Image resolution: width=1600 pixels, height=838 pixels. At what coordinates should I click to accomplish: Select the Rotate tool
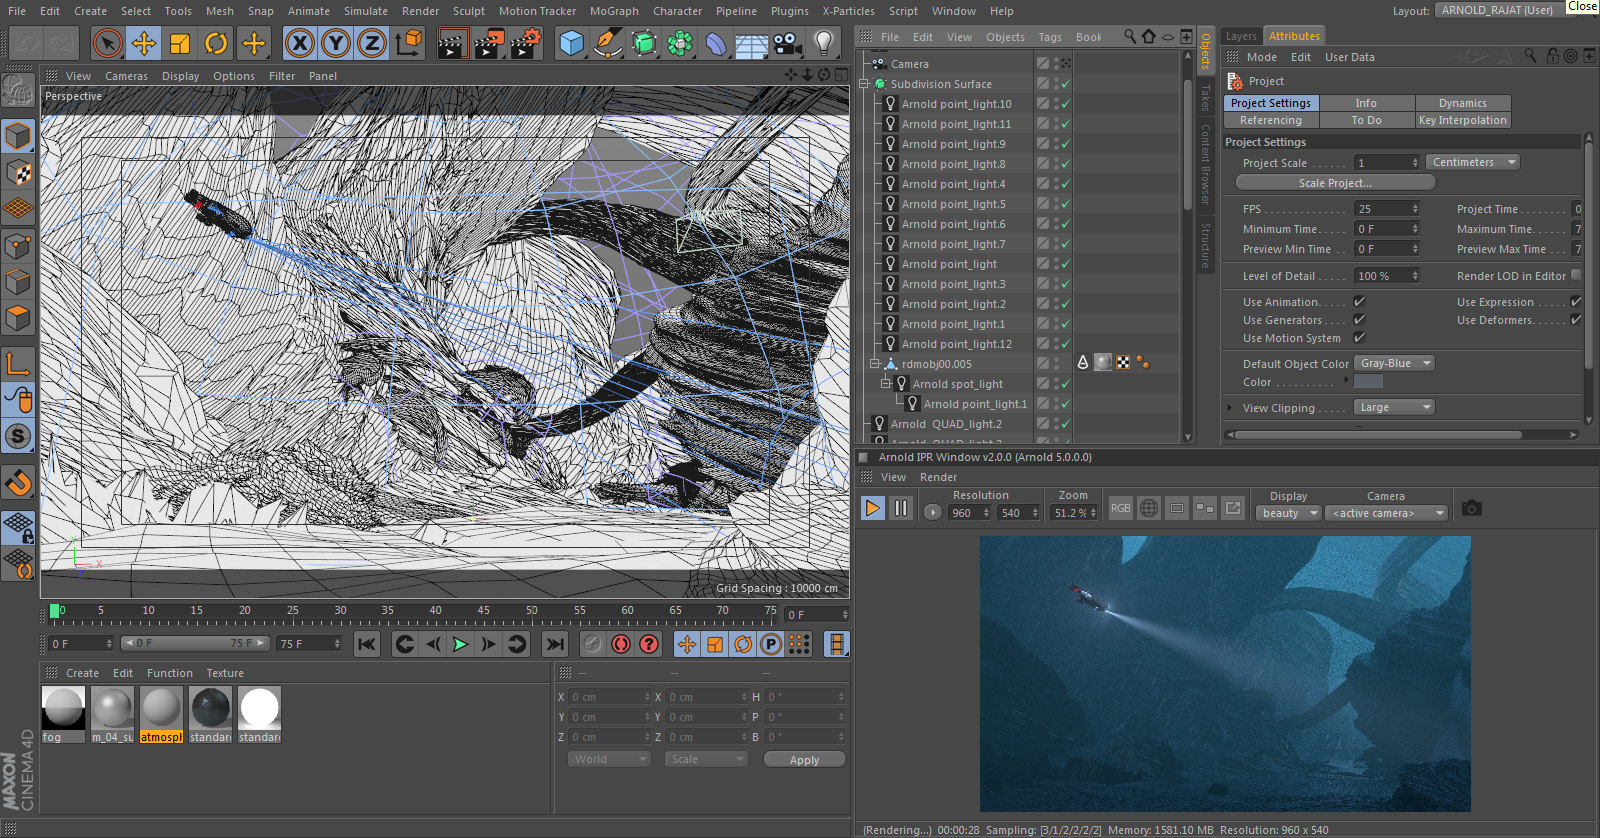pos(216,43)
